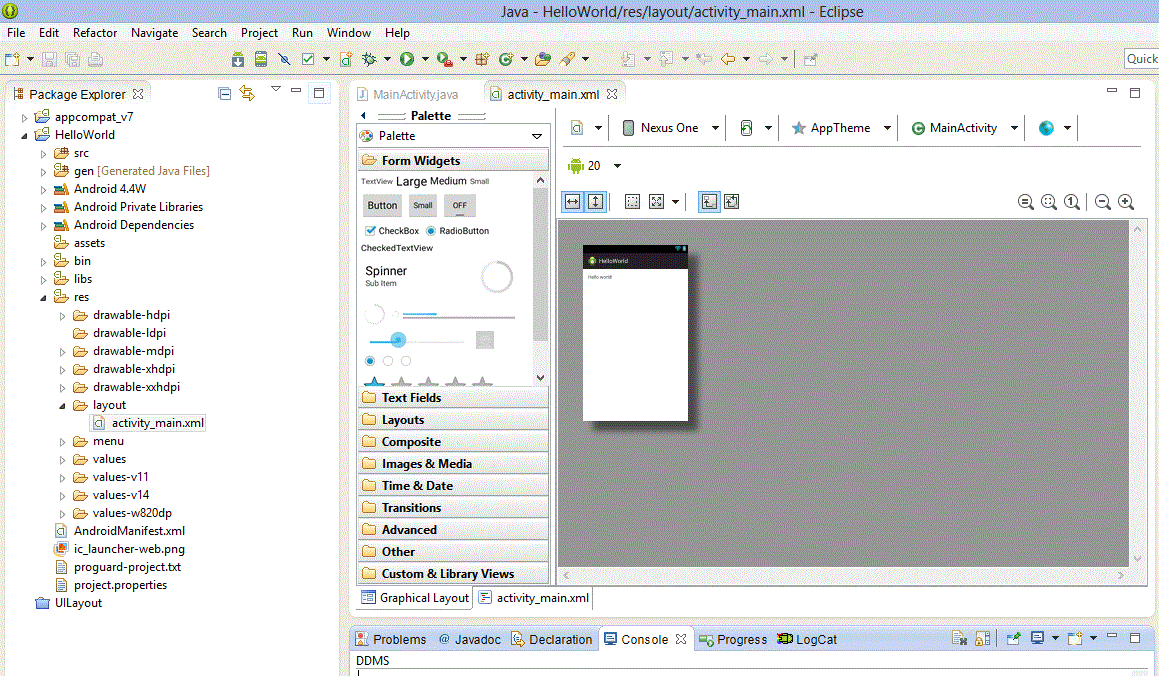Open the Composite palette category
This screenshot has height=676, width=1159.
[x=453, y=442]
